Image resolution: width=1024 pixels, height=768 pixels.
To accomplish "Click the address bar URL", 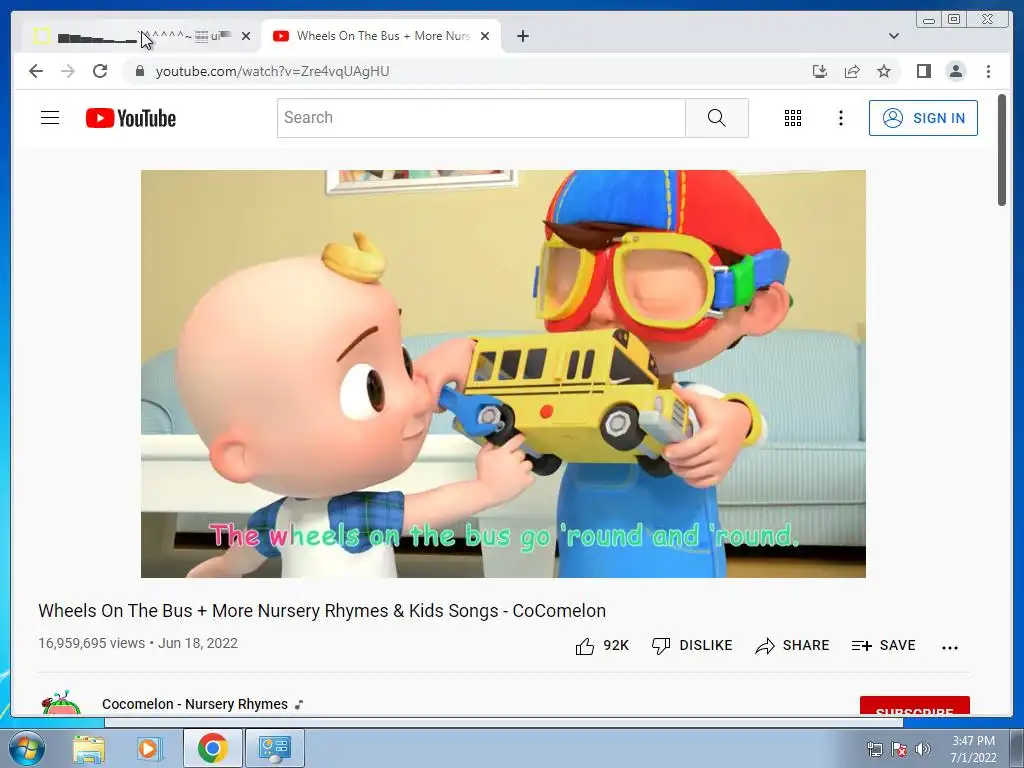I will coord(272,71).
